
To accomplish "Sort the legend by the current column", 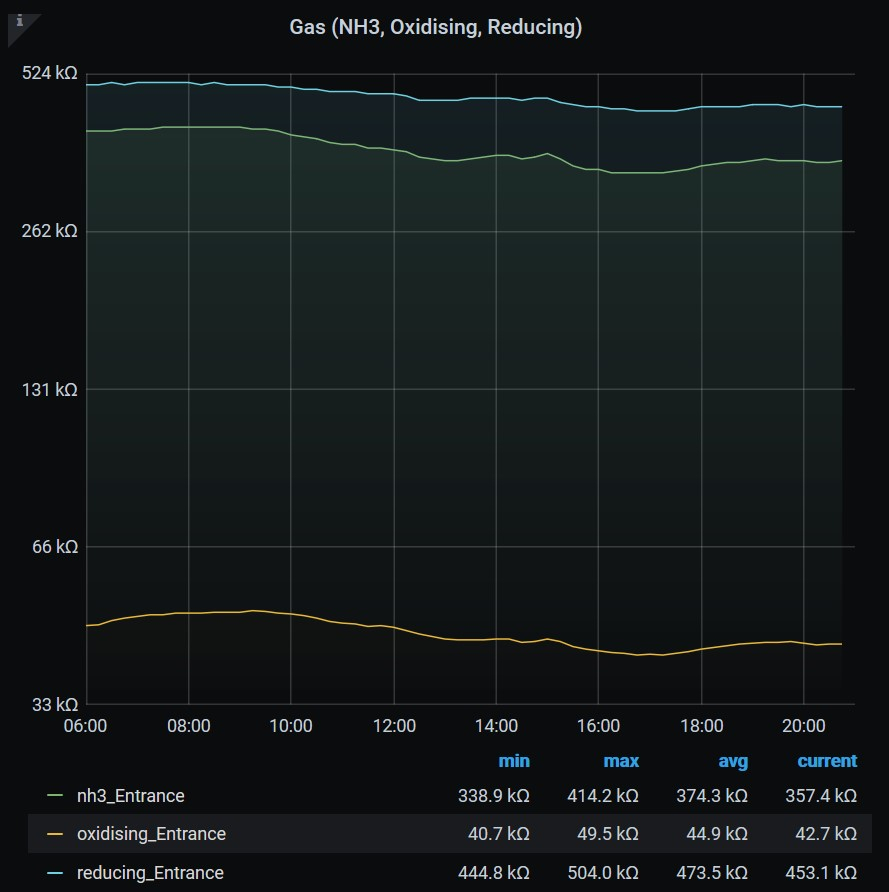I will tap(826, 761).
